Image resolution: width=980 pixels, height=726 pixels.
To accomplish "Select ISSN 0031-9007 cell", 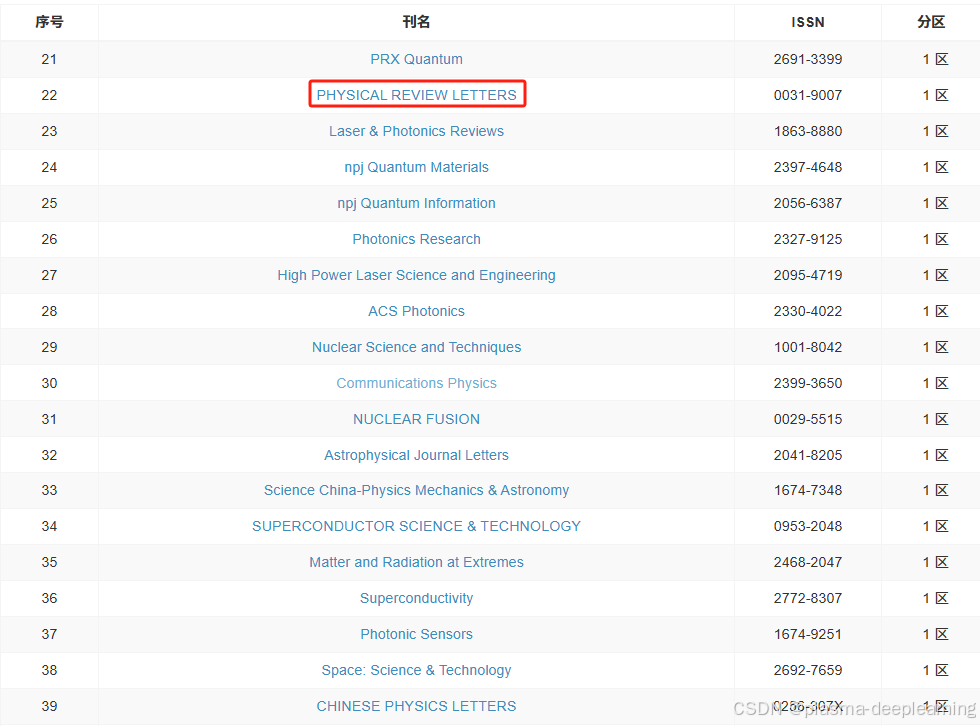I will point(808,95).
